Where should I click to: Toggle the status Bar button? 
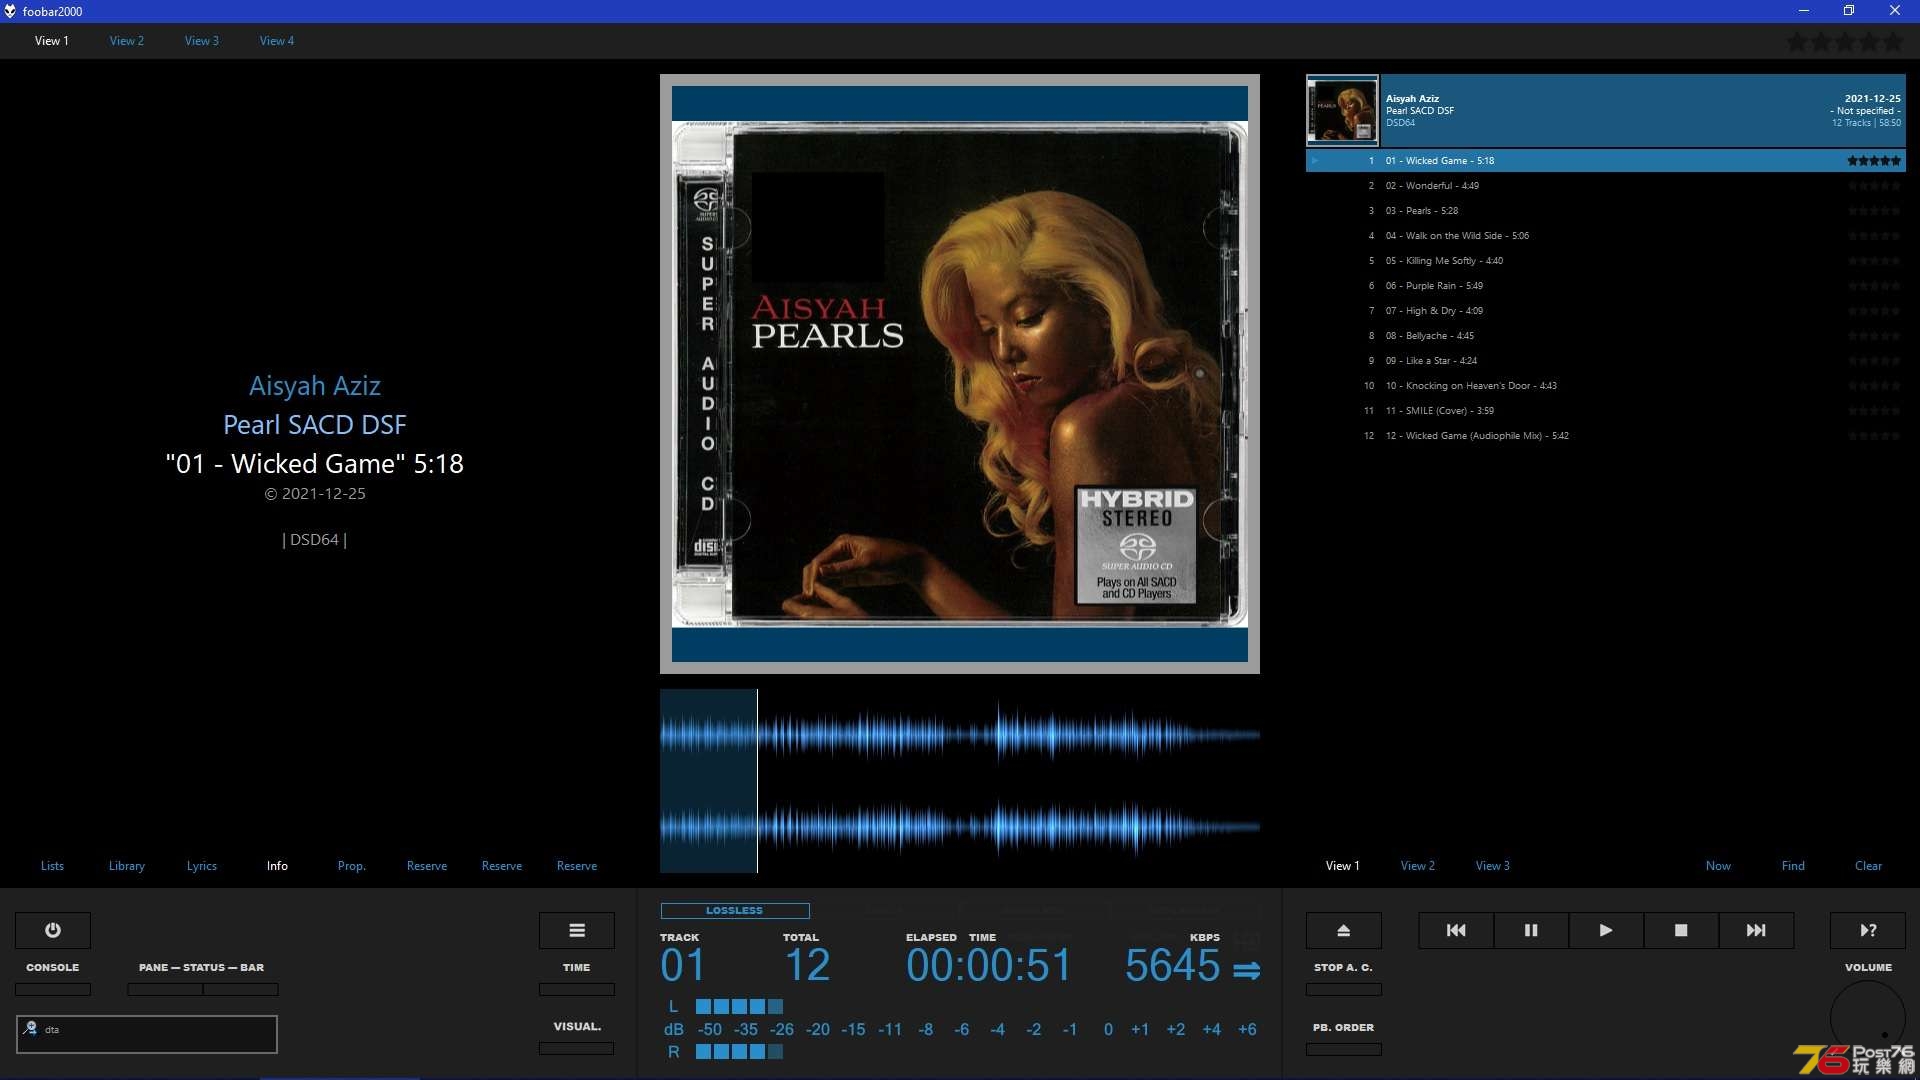tap(241, 989)
